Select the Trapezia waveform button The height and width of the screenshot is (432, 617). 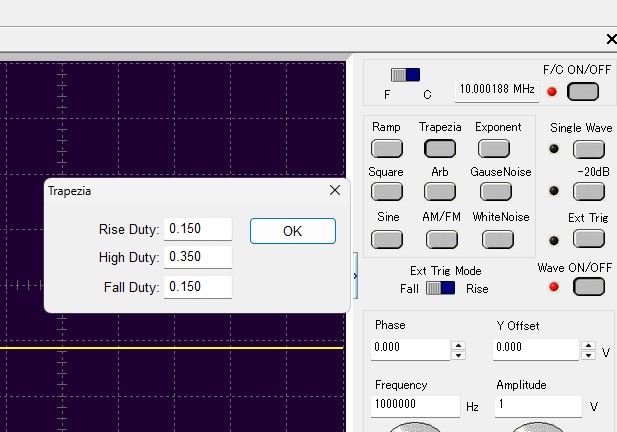pyautogui.click(x=440, y=148)
